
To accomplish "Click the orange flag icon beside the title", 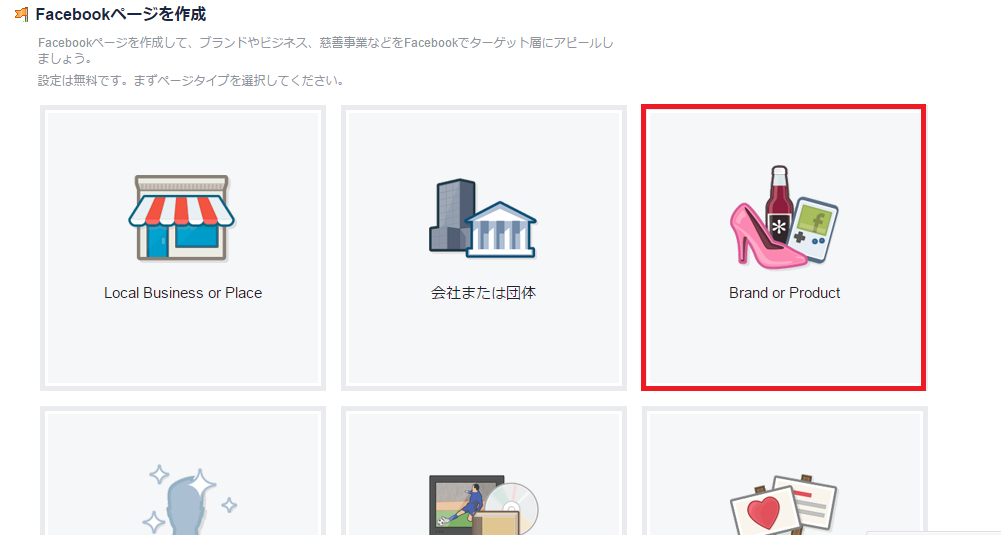I will point(22,14).
